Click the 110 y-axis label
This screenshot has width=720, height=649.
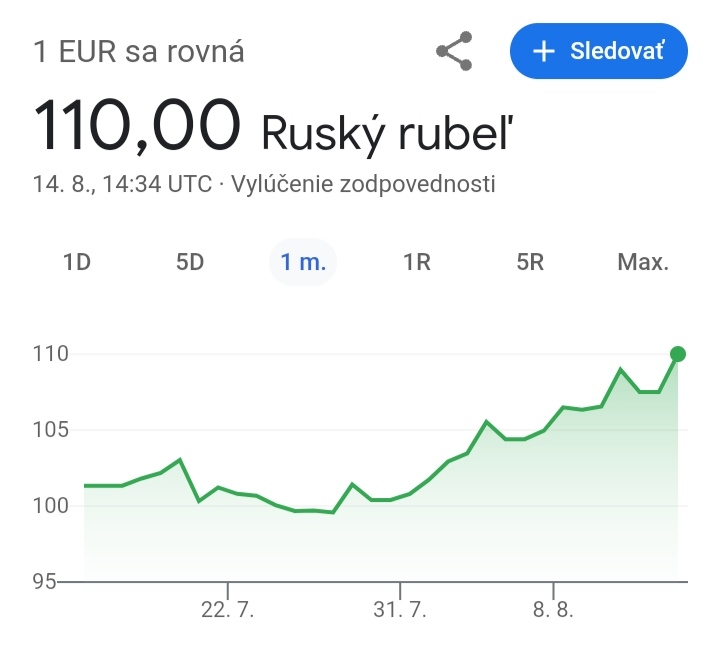[51, 354]
